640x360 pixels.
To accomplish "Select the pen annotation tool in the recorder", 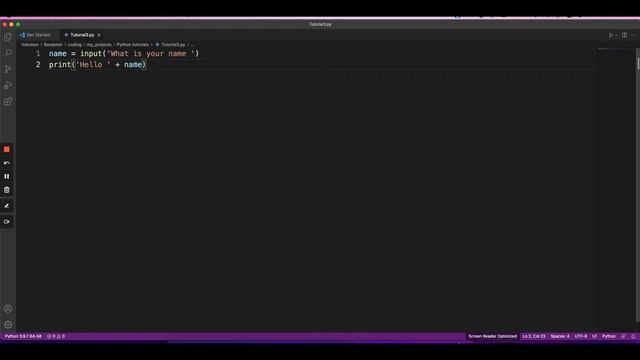I will point(7,206).
